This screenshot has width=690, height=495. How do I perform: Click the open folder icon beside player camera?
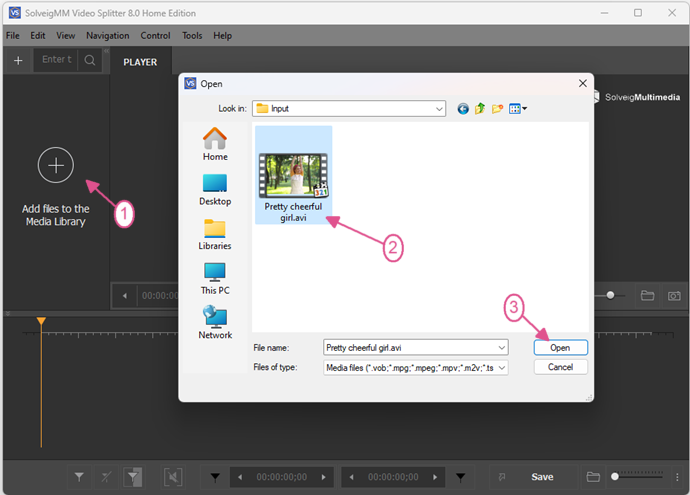coord(647,295)
